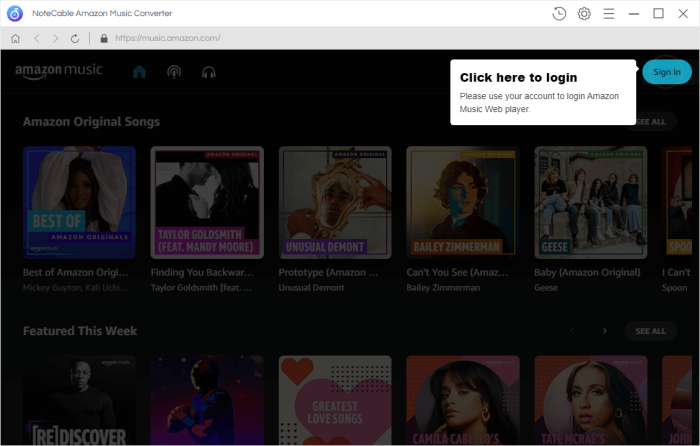Show next Featured This Week items
This screenshot has height=446, width=700.
point(604,331)
